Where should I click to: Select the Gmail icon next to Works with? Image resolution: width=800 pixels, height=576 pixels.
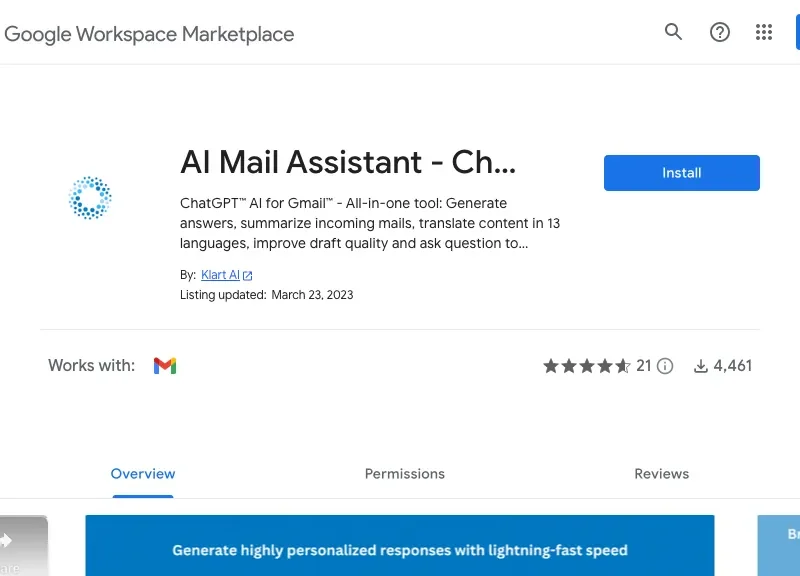(165, 365)
